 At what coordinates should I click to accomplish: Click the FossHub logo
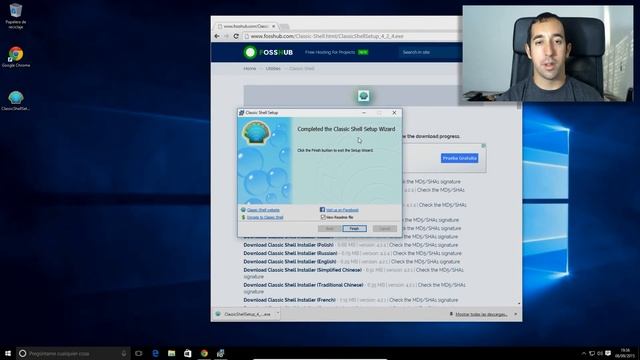click(x=269, y=52)
